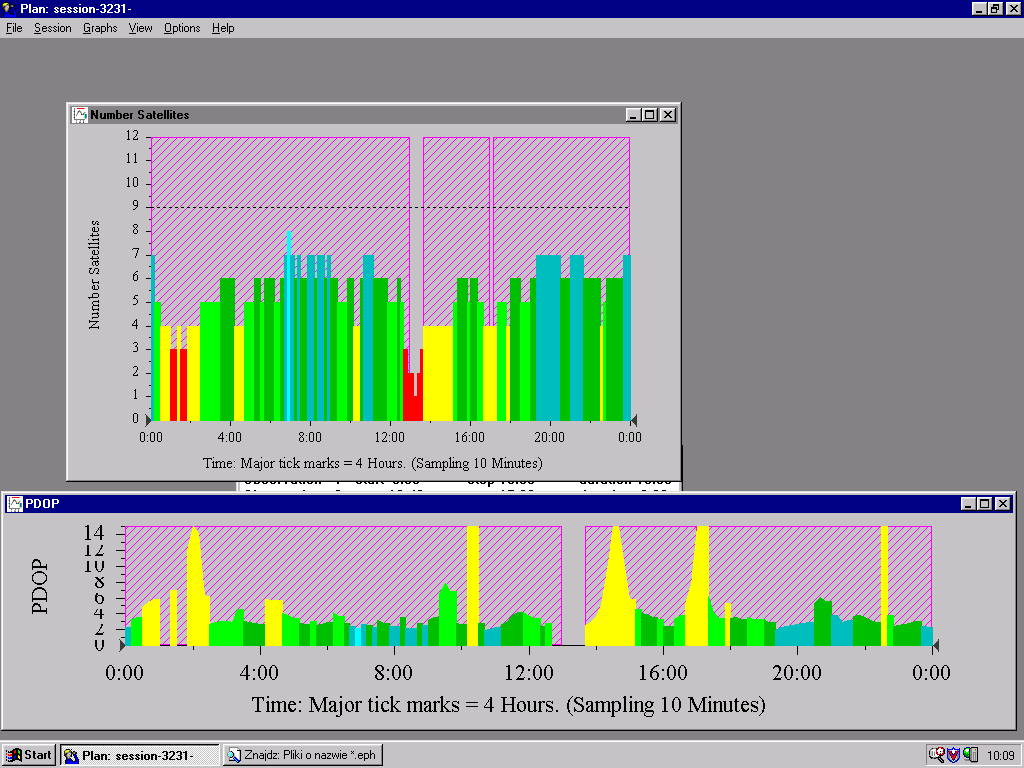Open the Windows Start menu

[29, 755]
